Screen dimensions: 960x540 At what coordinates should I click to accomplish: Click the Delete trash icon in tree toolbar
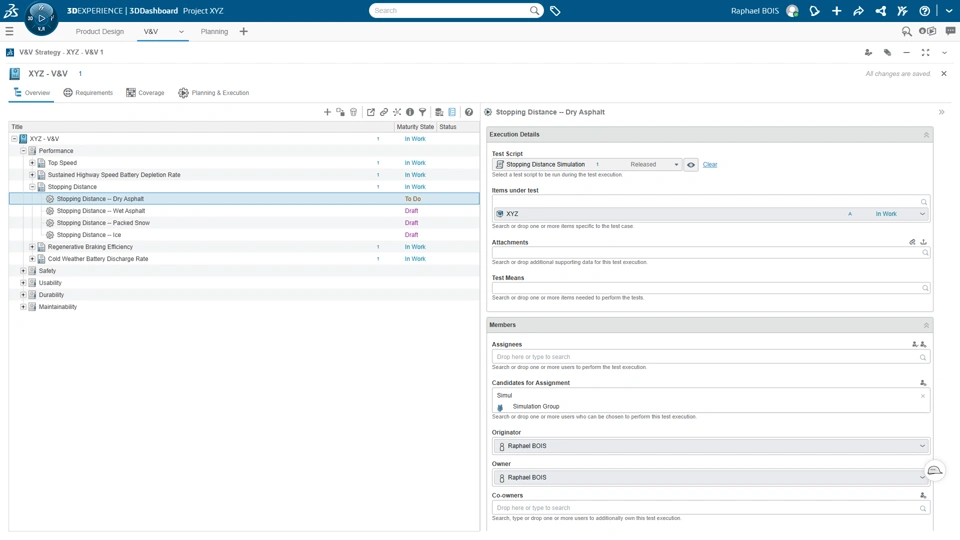353,112
